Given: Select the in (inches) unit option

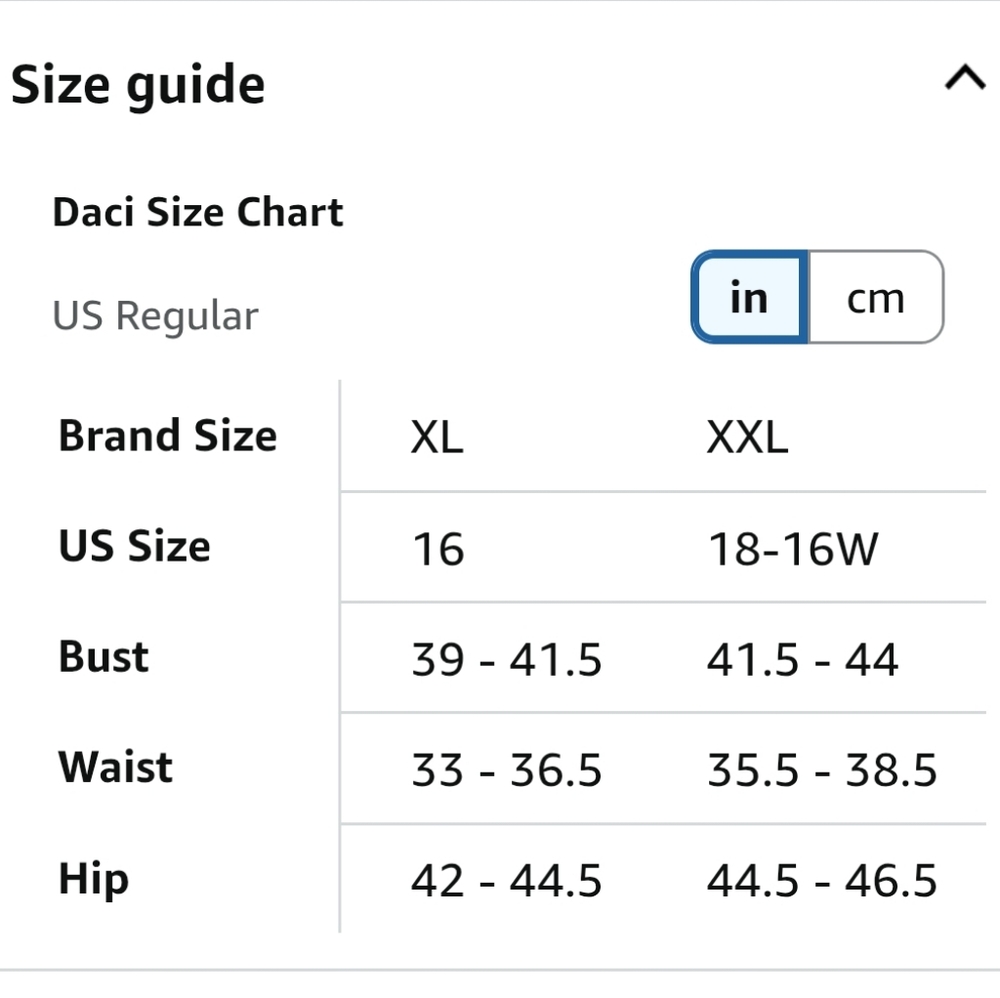Looking at the screenshot, I should pos(749,297).
